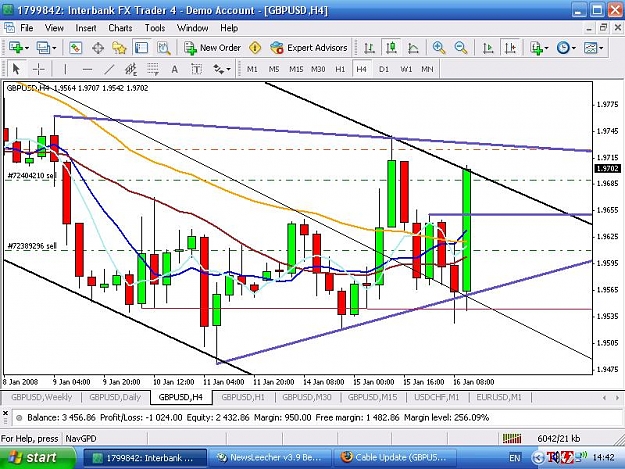Screen dimensions: 625x469
Task: Click the Templates icon
Action: pyautogui.click(x=590, y=48)
